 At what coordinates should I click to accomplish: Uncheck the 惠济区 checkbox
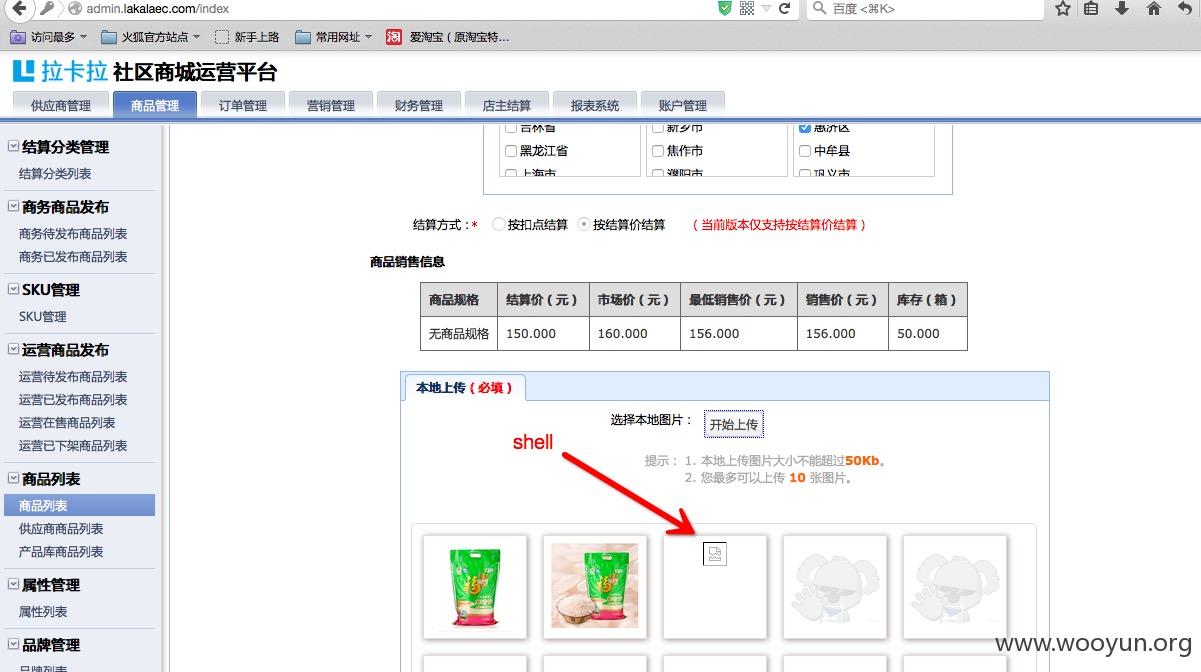coord(805,128)
